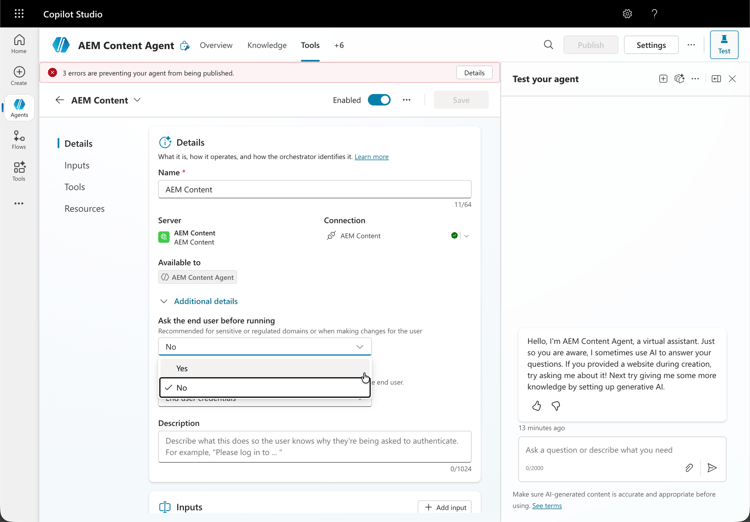Select Tools in the section nav
The width and height of the screenshot is (750, 522).
(75, 187)
